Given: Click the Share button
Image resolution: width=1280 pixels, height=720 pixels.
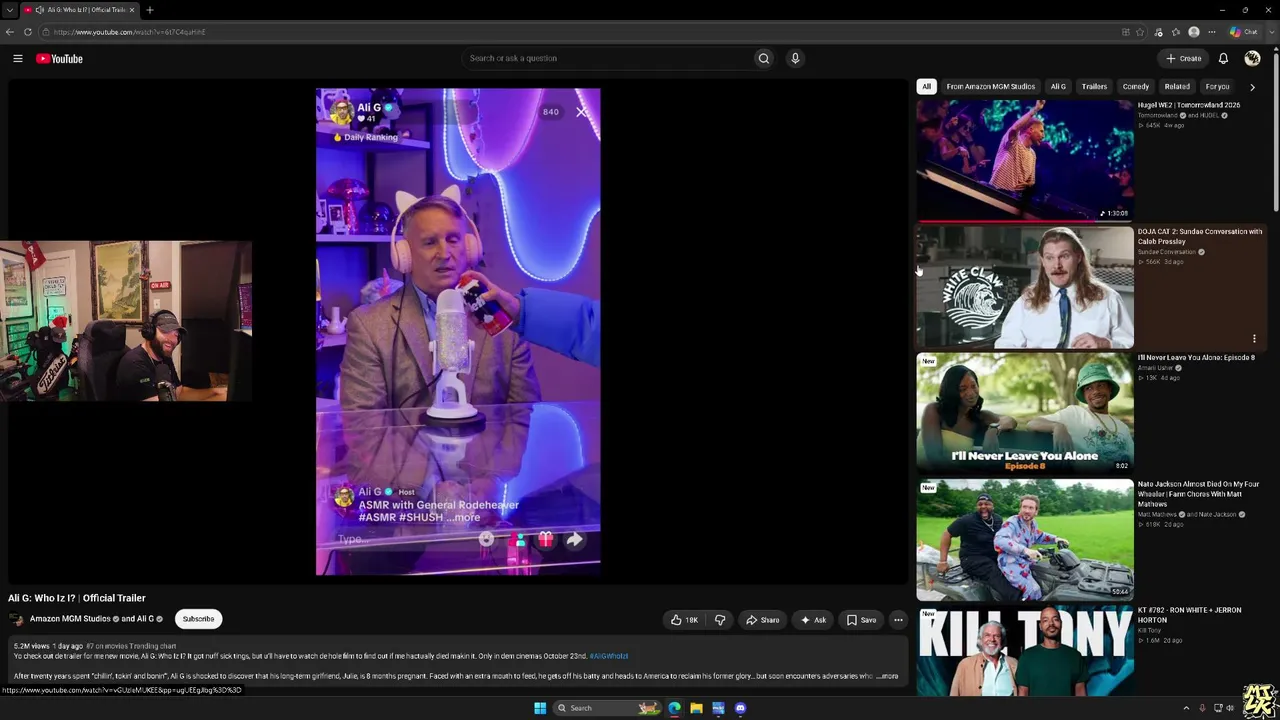Looking at the screenshot, I should (x=762, y=620).
